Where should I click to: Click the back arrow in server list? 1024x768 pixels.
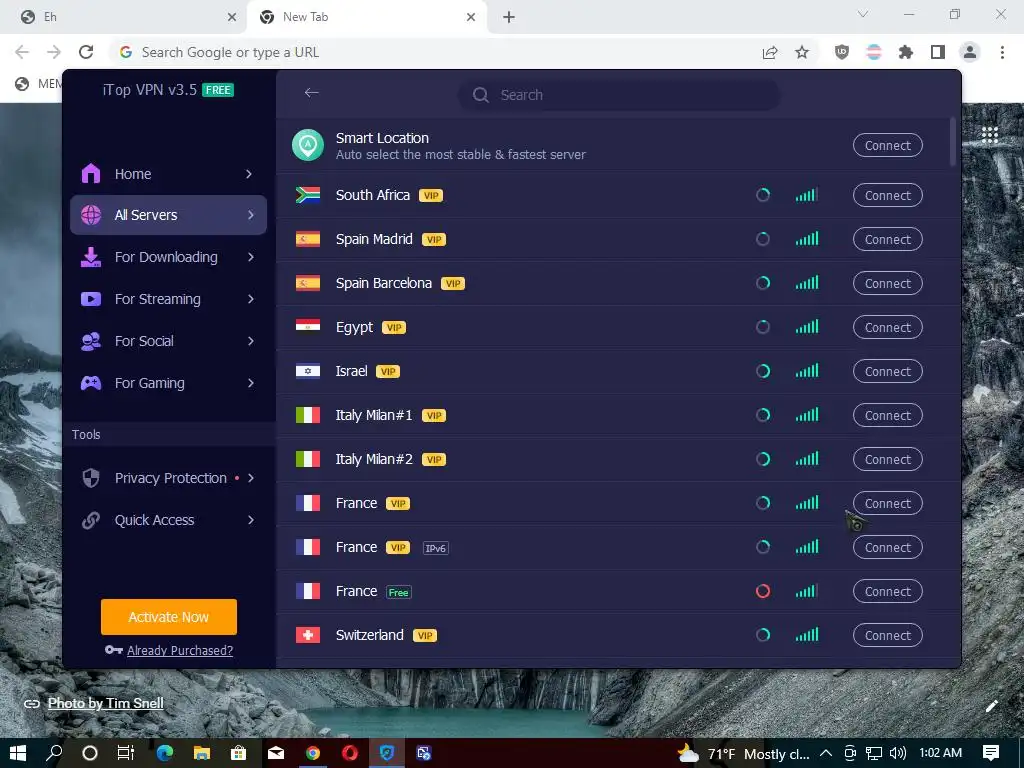[312, 93]
